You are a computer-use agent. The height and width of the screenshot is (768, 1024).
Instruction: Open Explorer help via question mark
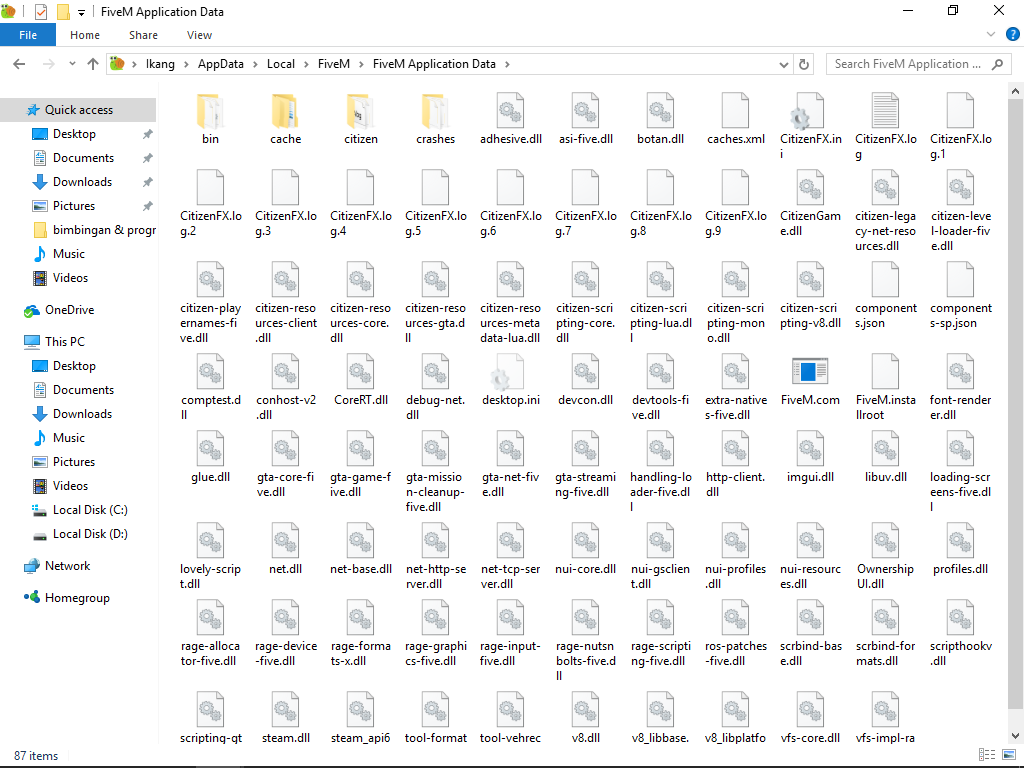pyautogui.click(x=1012, y=35)
